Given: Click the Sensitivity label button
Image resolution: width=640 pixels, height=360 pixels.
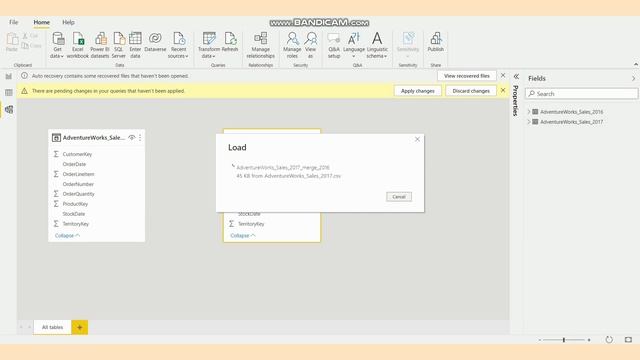Looking at the screenshot, I should coord(408,45).
